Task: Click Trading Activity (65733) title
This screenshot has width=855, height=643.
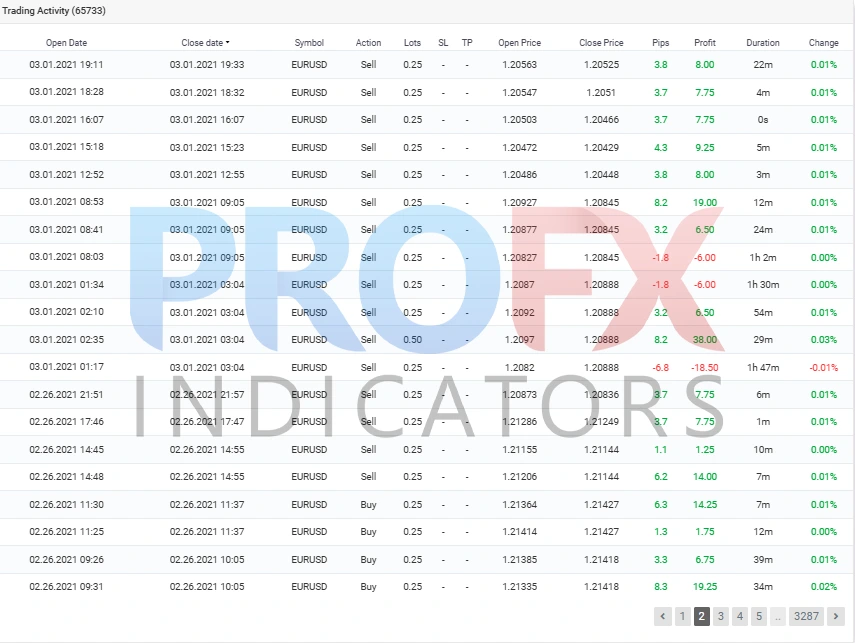Action: pos(54,10)
